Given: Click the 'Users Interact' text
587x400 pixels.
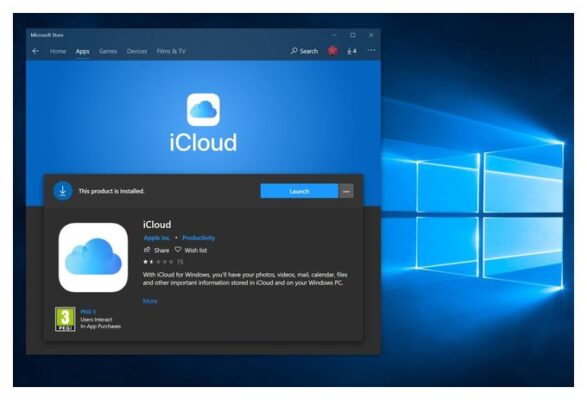Looking at the screenshot, I should point(96,319).
